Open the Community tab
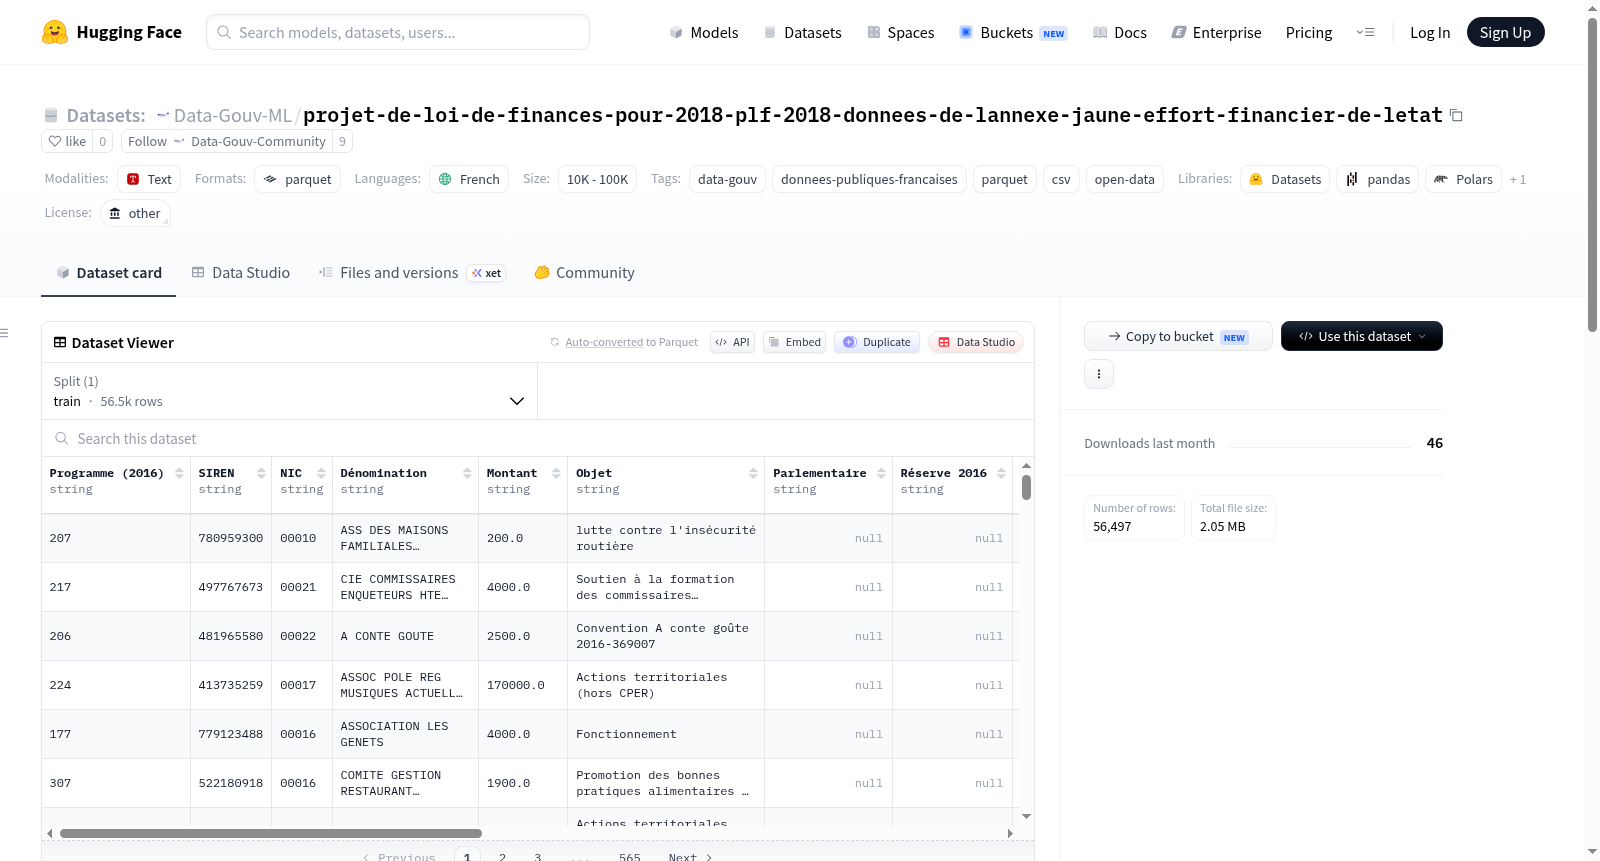1600x861 pixels. (585, 272)
